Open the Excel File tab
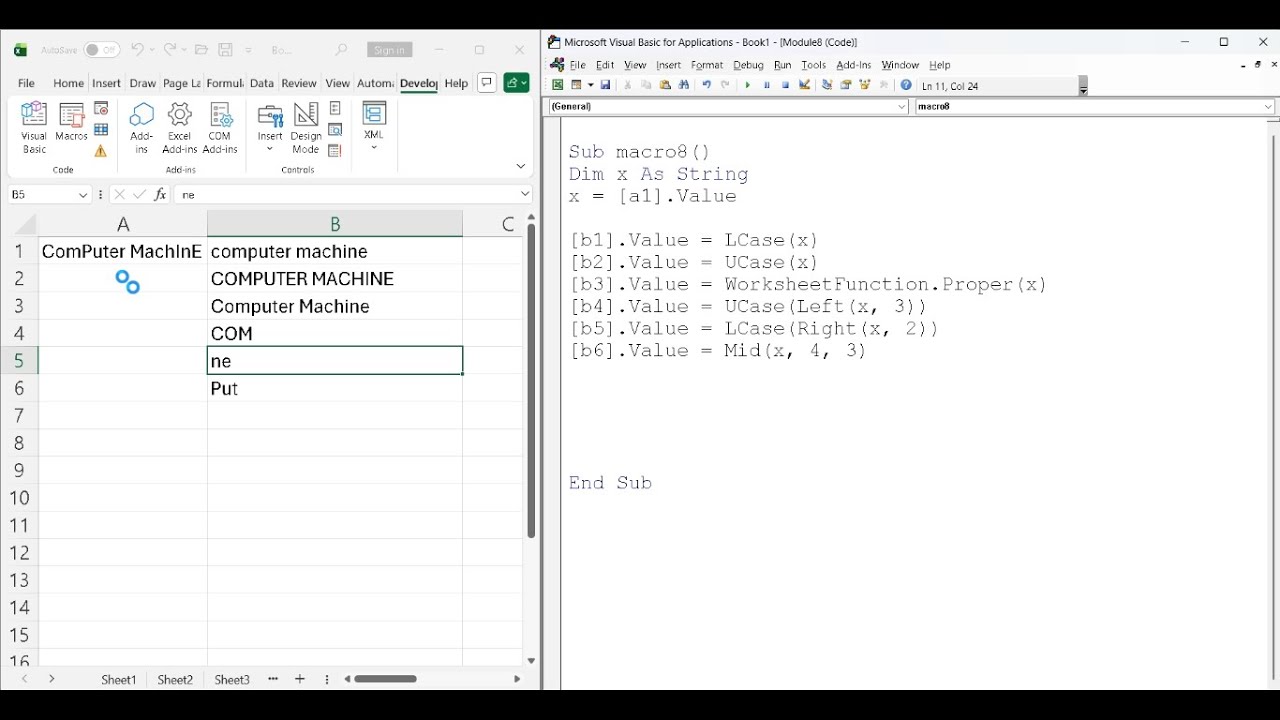 click(x=27, y=83)
